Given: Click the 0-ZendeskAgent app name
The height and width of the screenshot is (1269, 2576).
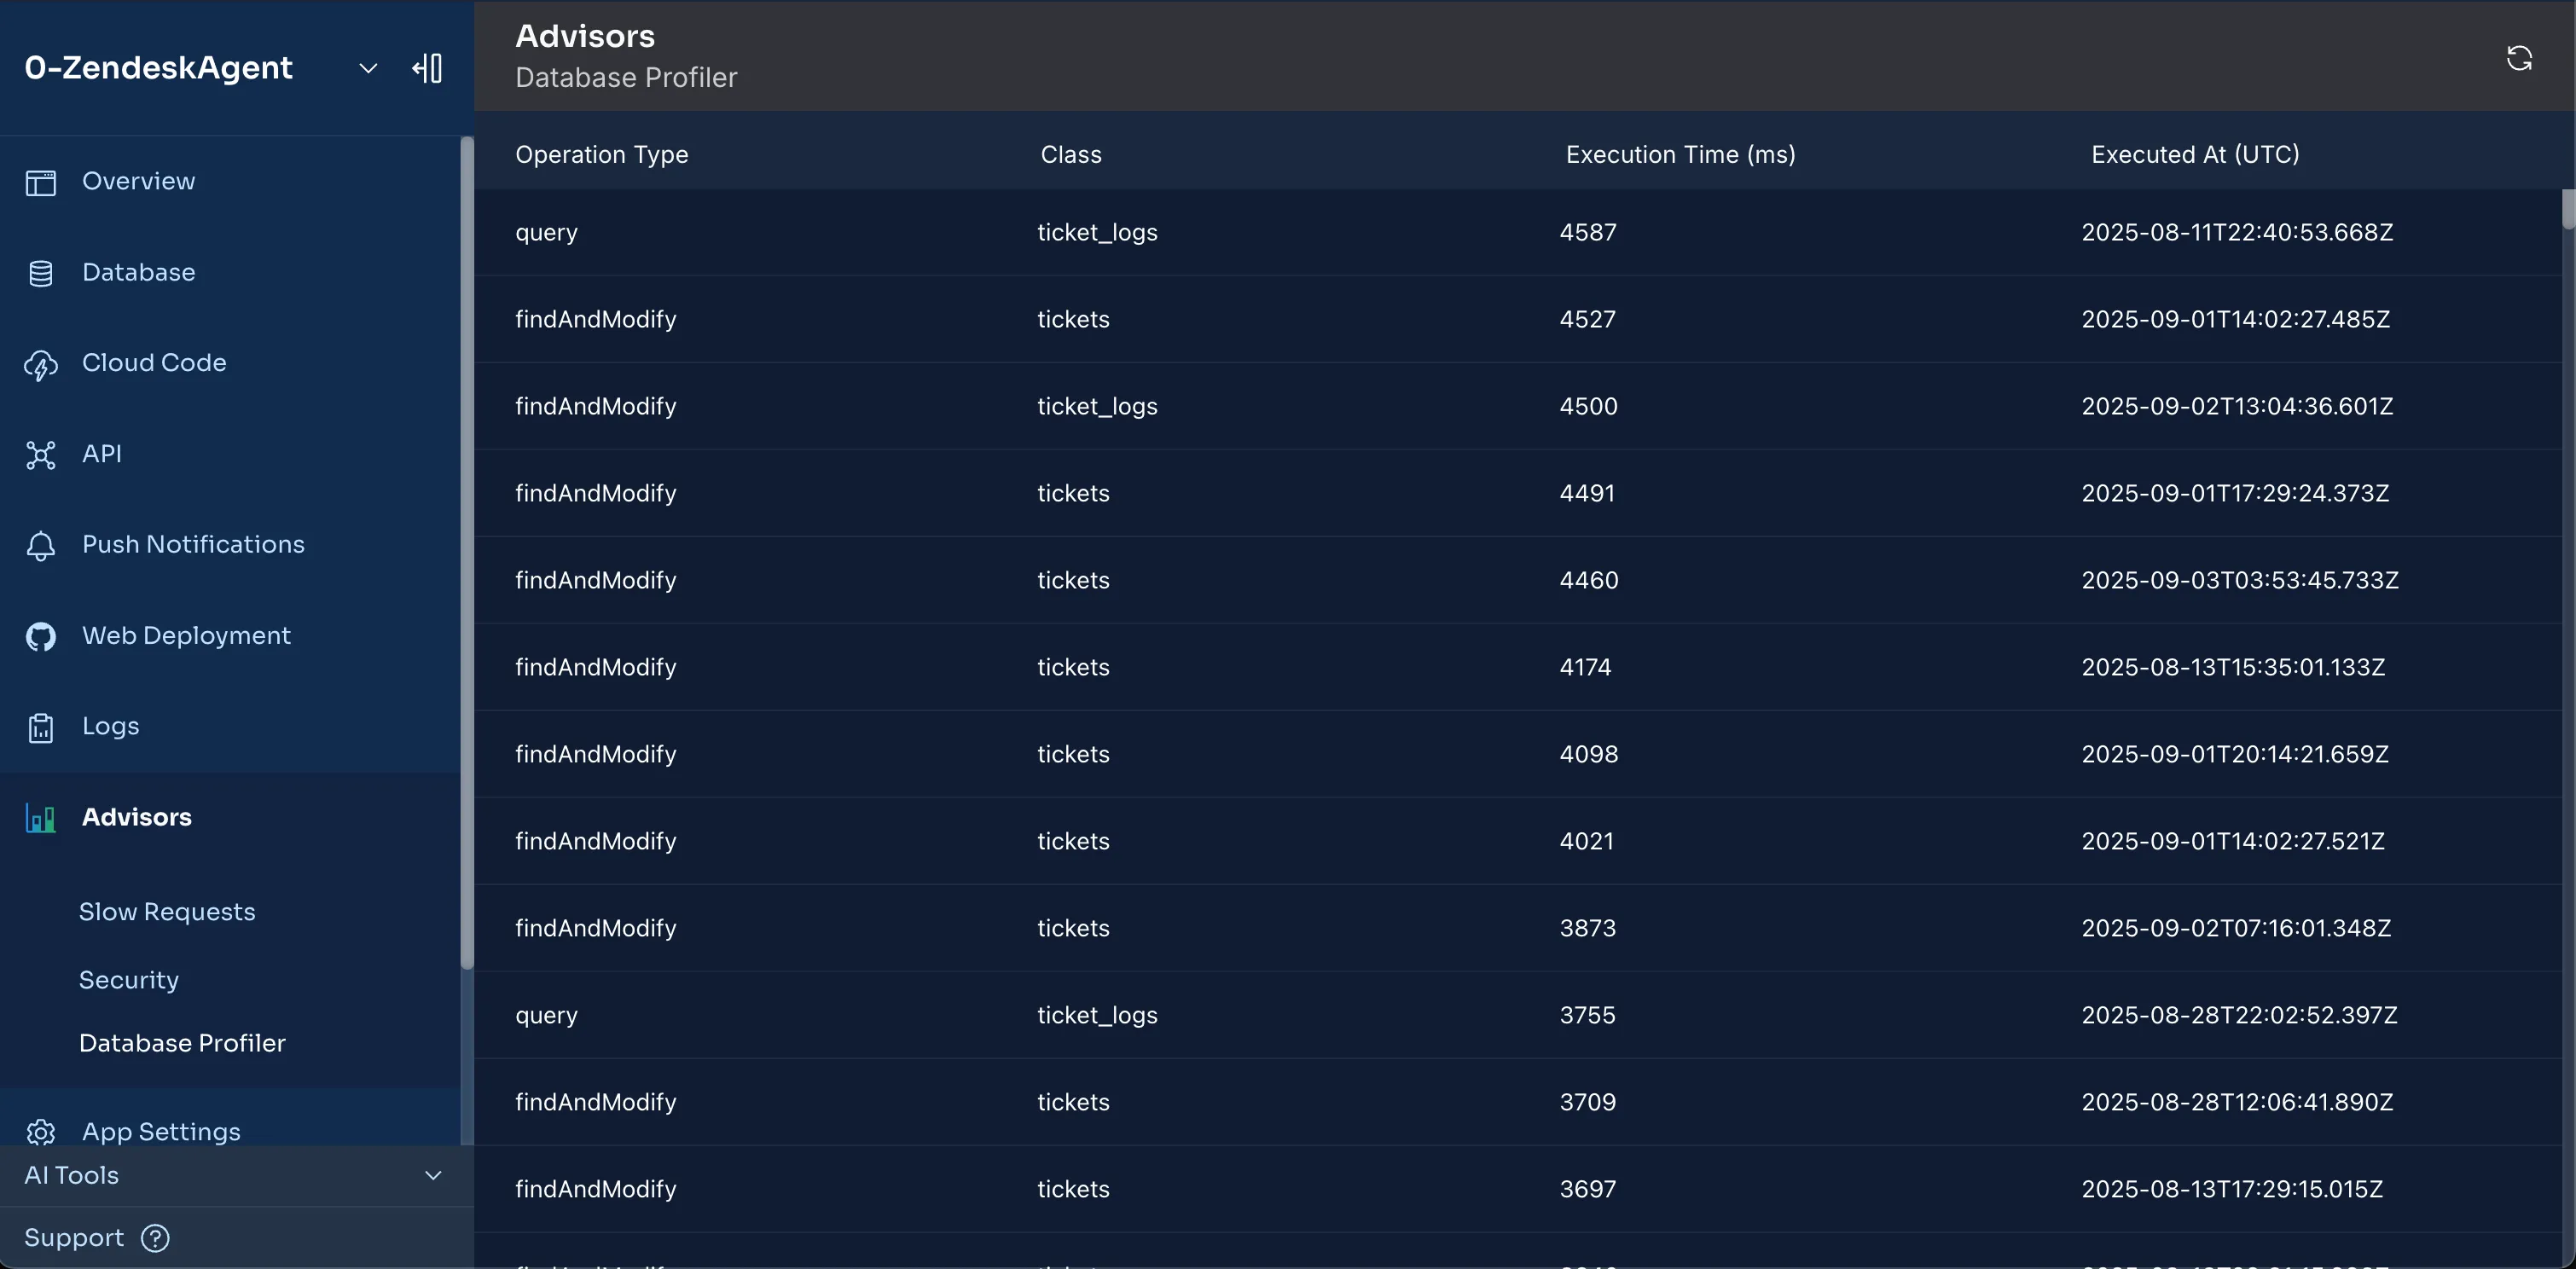Looking at the screenshot, I should point(158,68).
